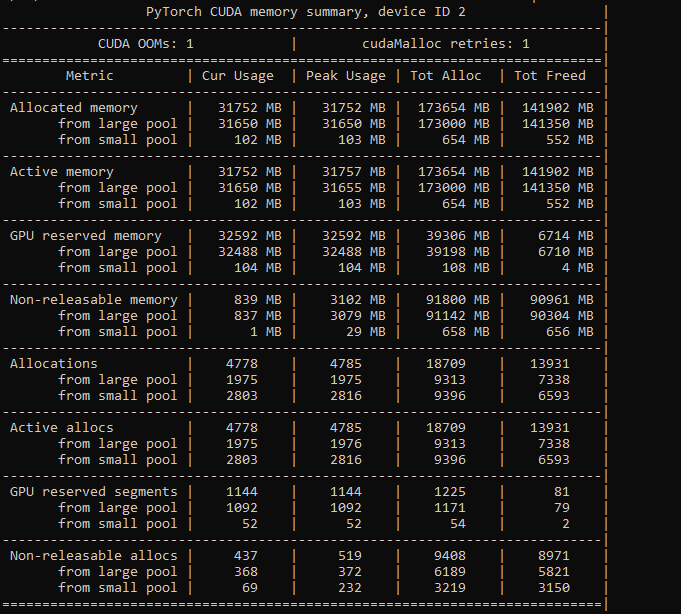Click the 'Active allocs' row label
681x614 pixels.
tap(62, 428)
